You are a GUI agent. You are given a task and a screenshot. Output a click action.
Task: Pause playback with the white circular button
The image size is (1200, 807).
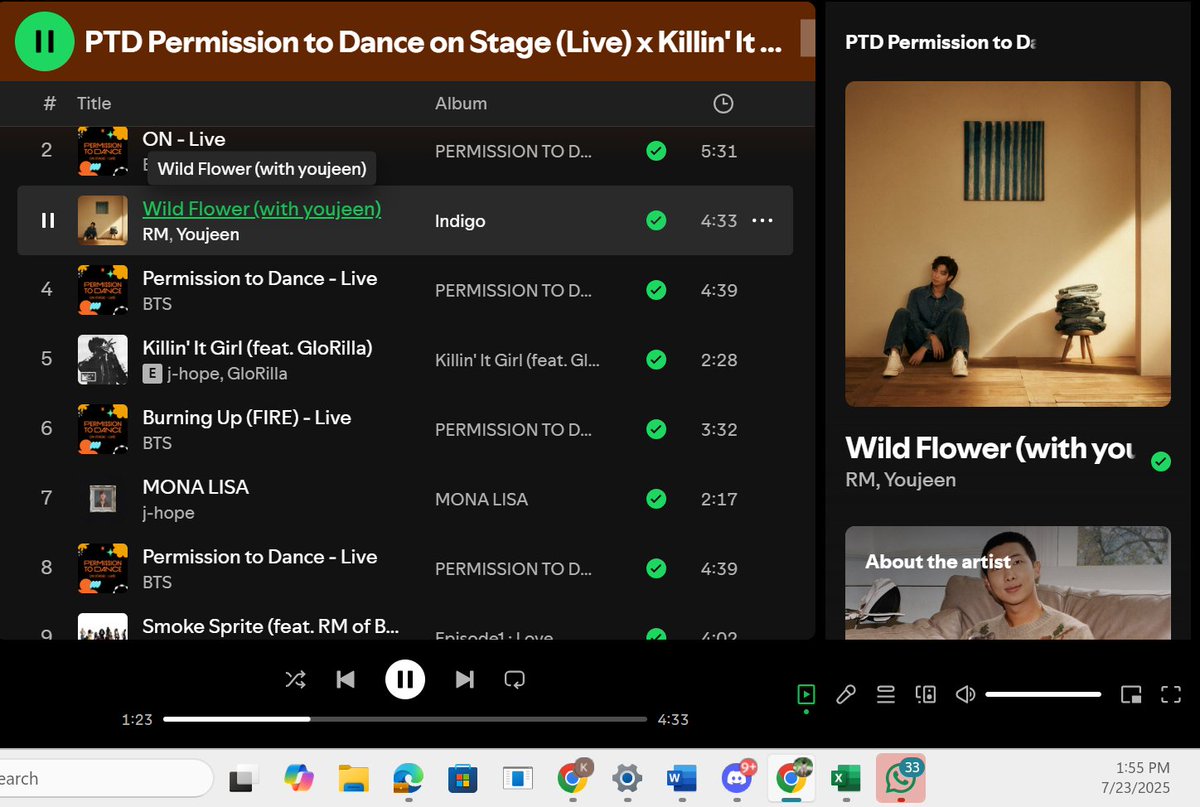coord(405,680)
